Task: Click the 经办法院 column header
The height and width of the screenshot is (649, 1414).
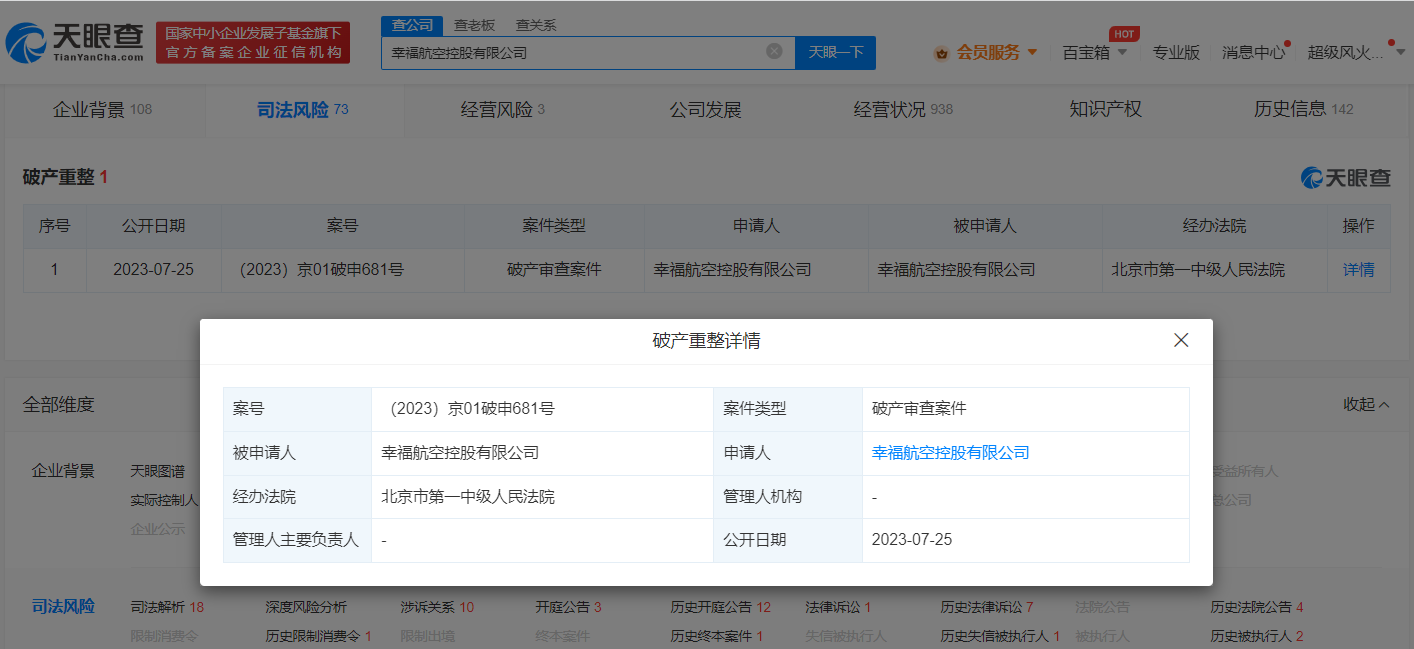Action: [1215, 226]
